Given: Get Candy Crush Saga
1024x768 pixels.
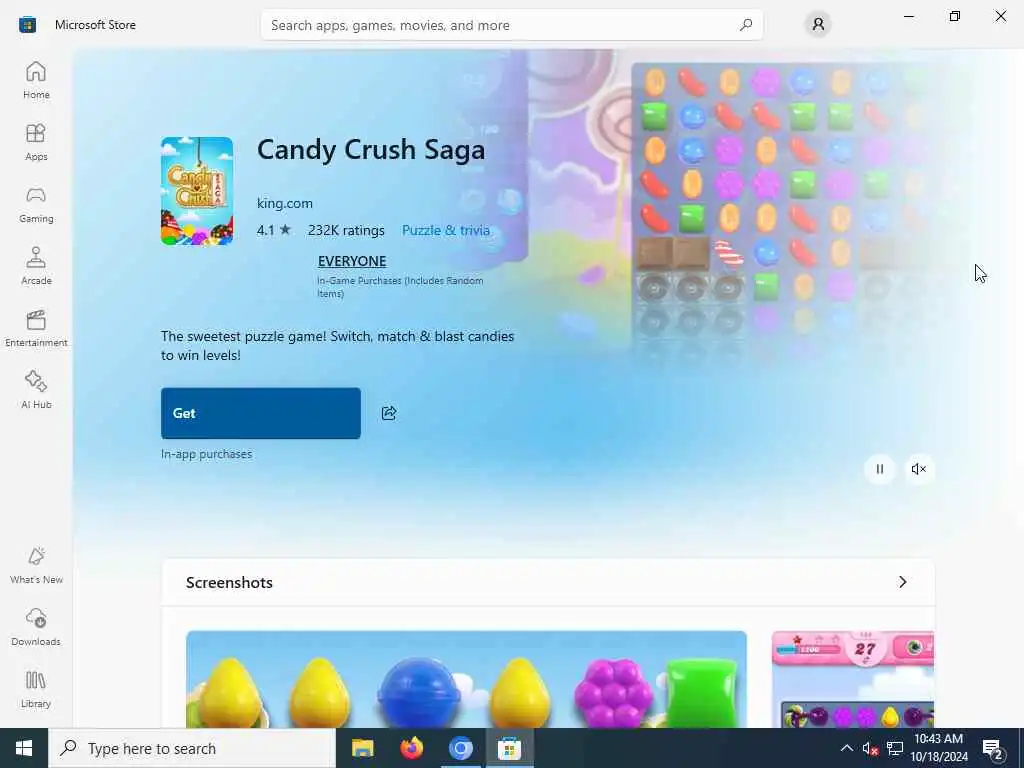Looking at the screenshot, I should (x=261, y=413).
